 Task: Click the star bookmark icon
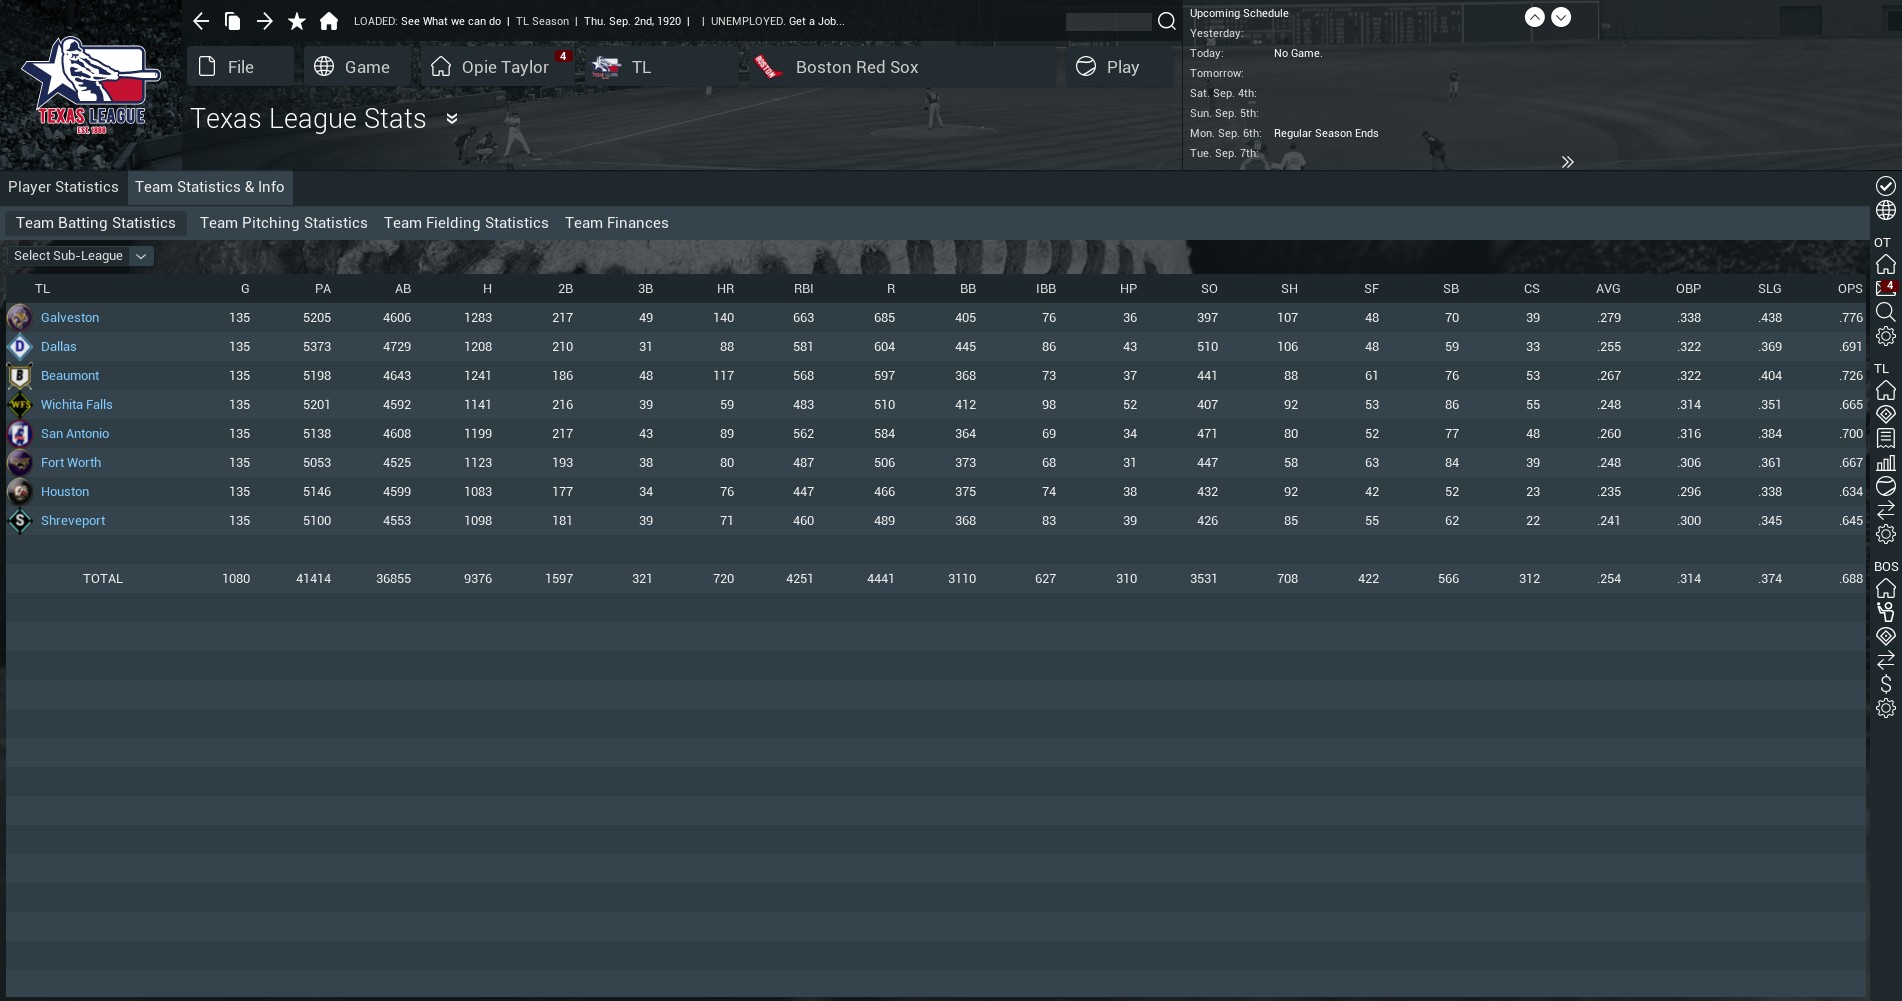[297, 21]
